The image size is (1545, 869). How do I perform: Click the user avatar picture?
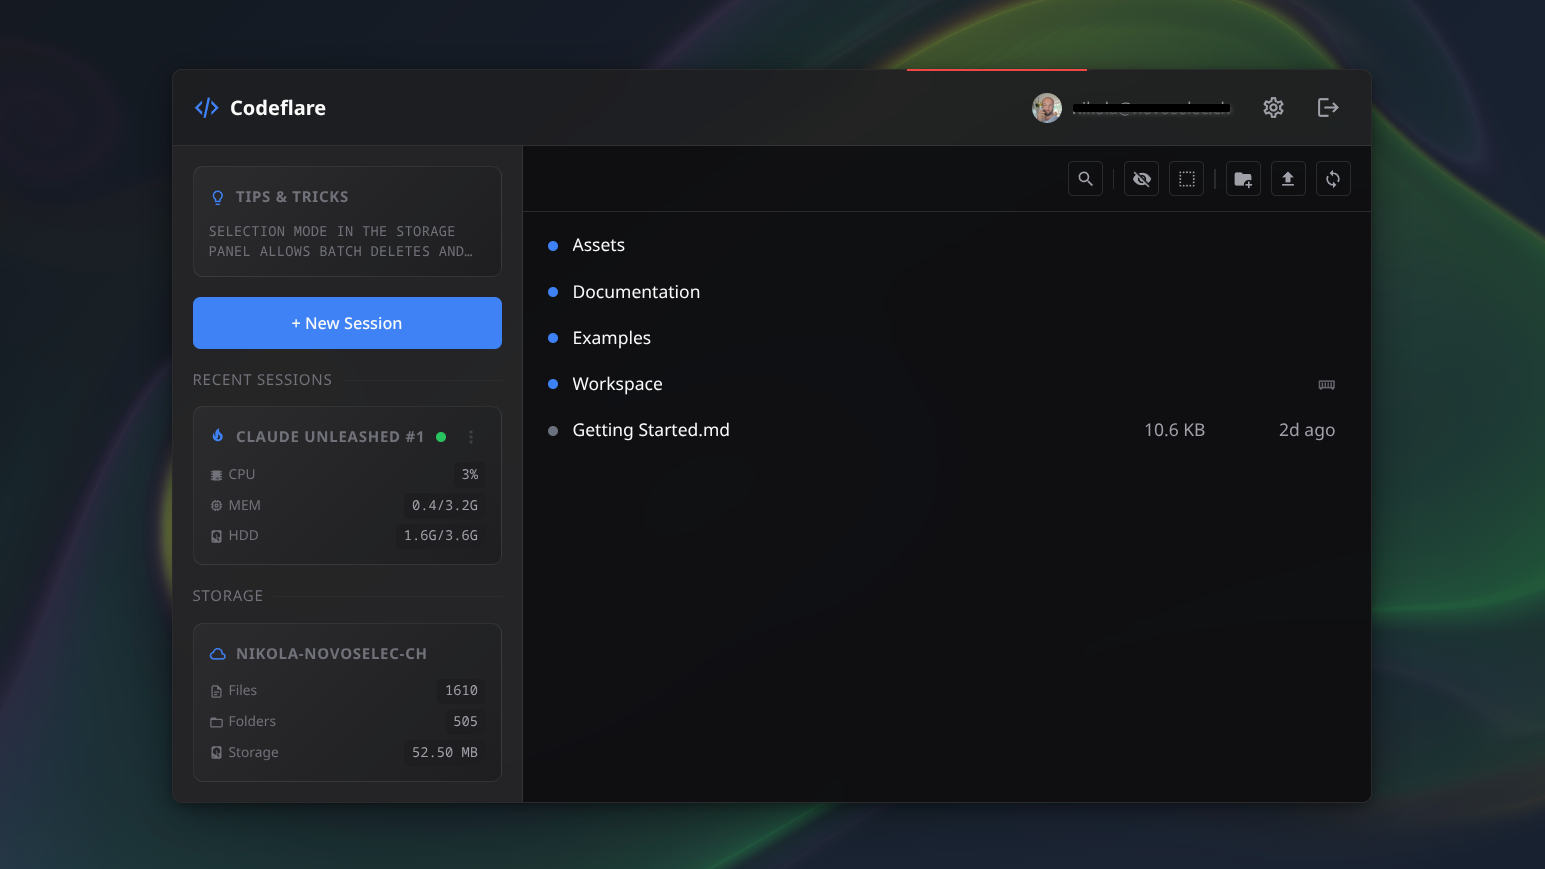point(1047,108)
